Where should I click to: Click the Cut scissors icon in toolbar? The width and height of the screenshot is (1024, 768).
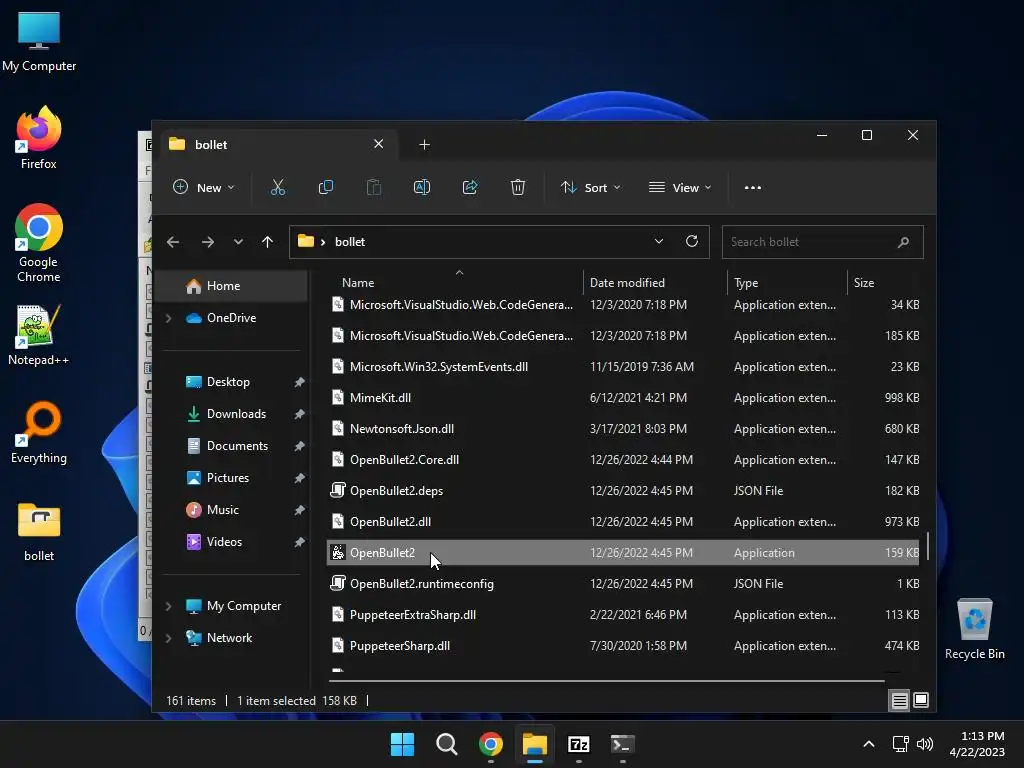(278, 187)
